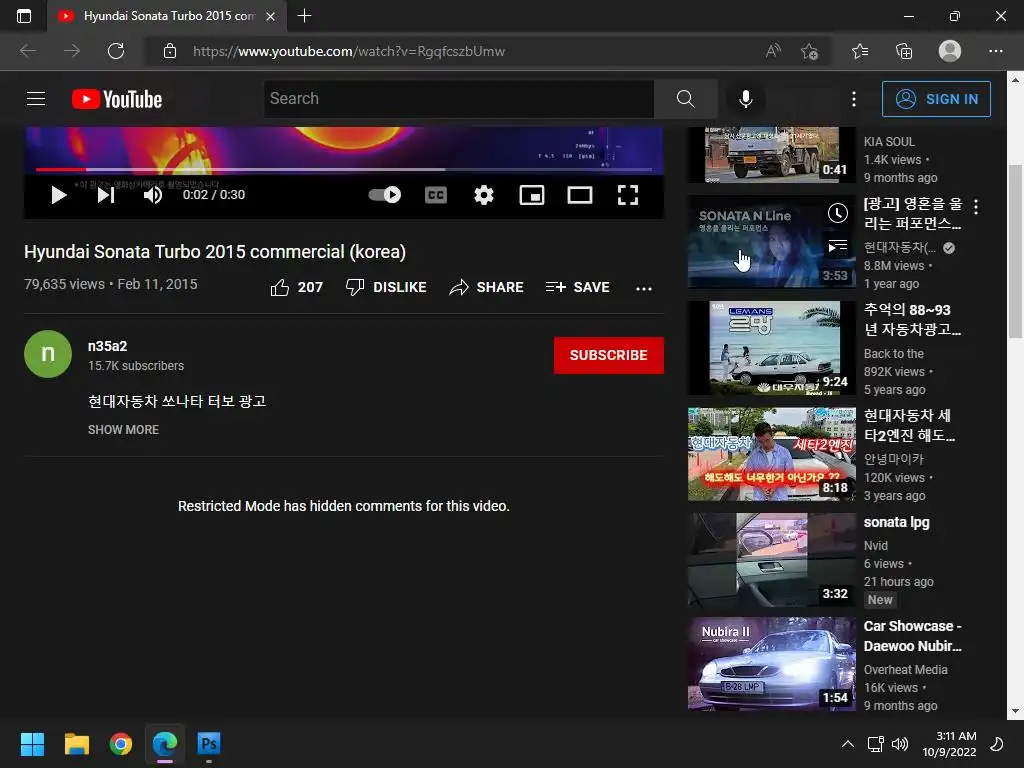
Task: Click the search magnifier button
Action: click(686, 99)
